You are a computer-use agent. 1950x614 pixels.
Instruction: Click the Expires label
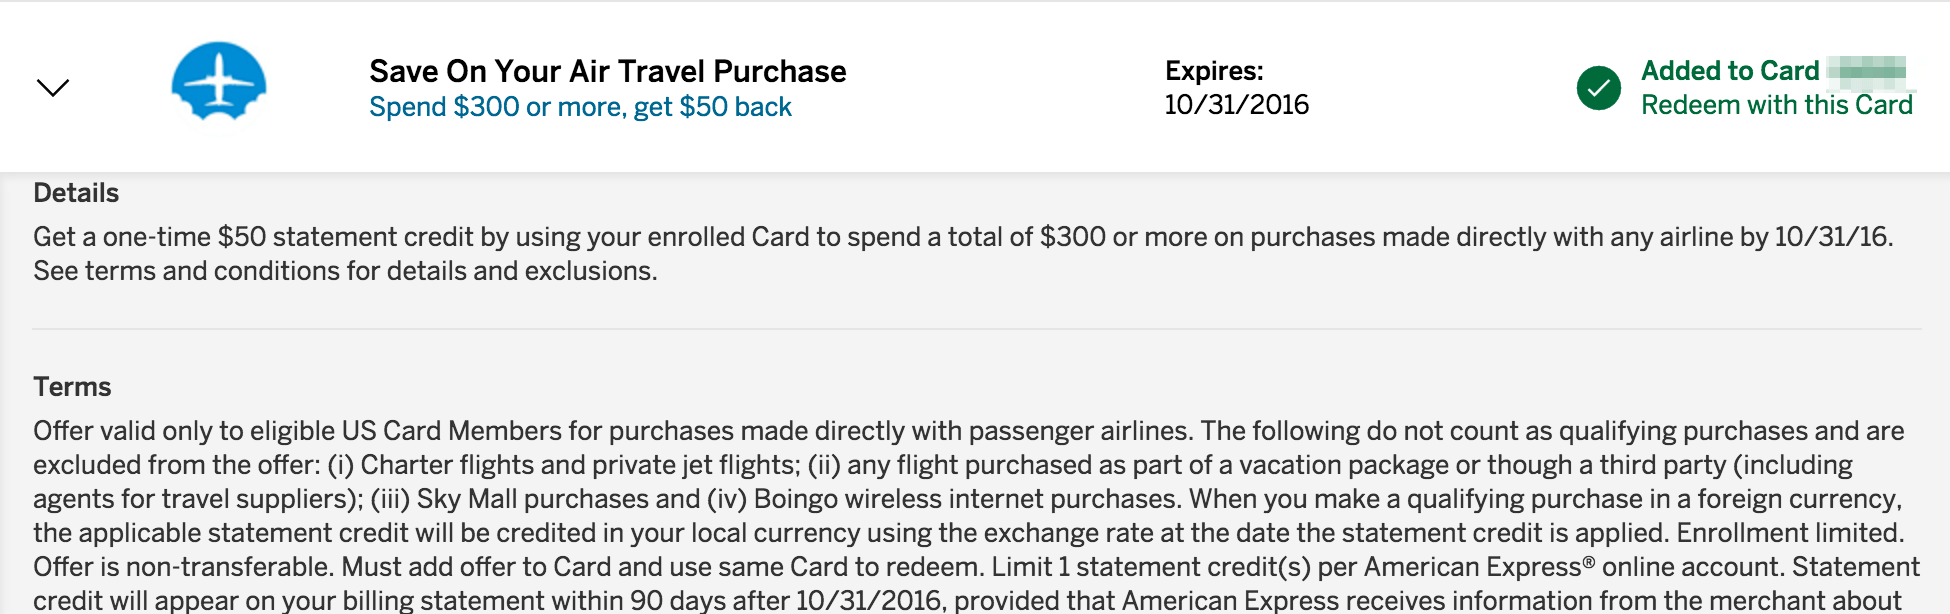pyautogui.click(x=1214, y=71)
